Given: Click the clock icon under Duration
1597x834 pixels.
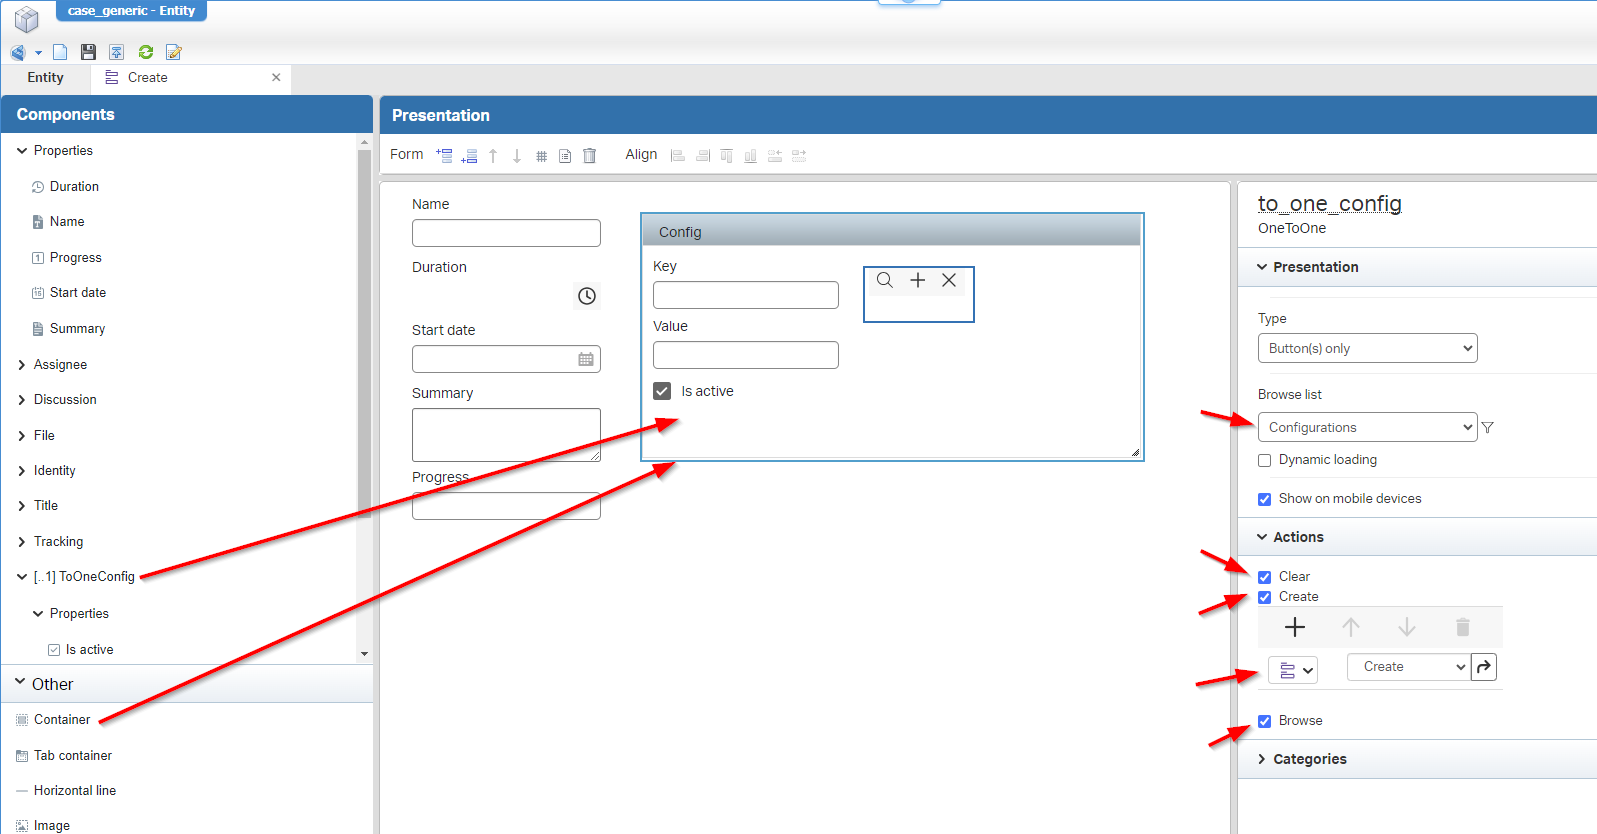Looking at the screenshot, I should pos(587,296).
